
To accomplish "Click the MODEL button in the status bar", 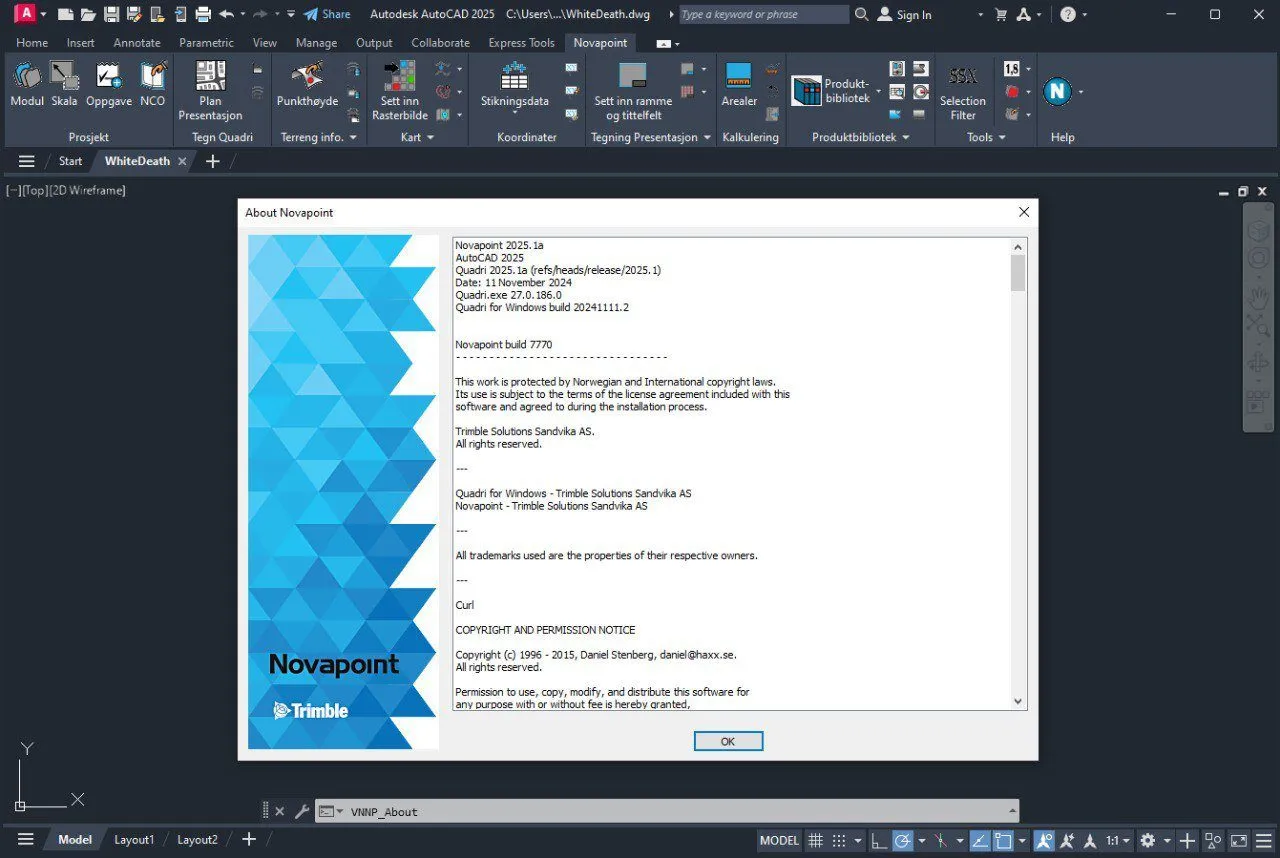I will point(778,840).
